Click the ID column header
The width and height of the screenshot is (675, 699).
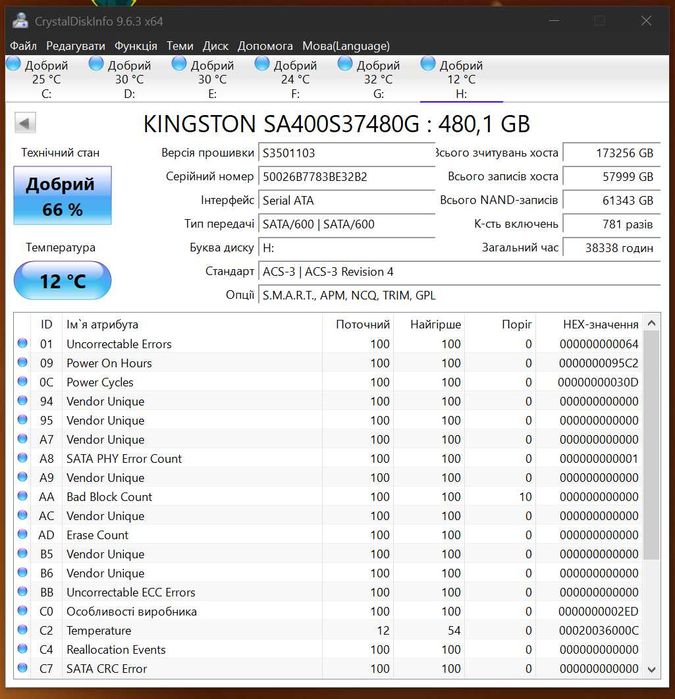[x=46, y=324]
